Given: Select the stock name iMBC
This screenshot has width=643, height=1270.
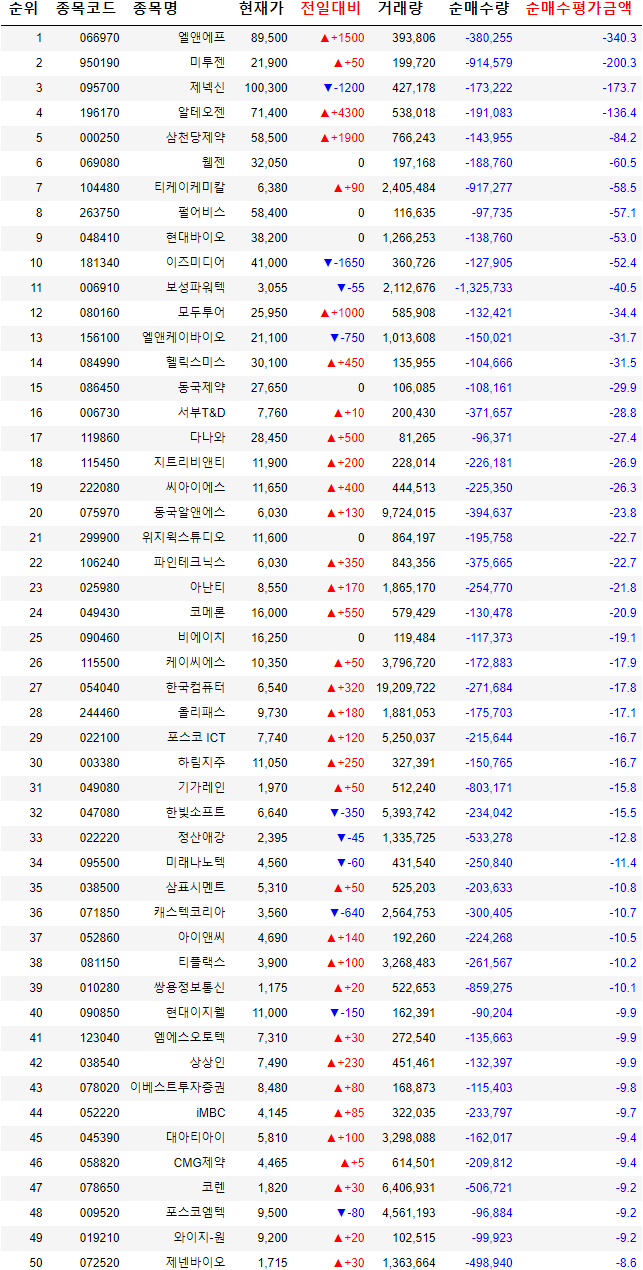Looking at the screenshot, I should click(x=210, y=1113).
